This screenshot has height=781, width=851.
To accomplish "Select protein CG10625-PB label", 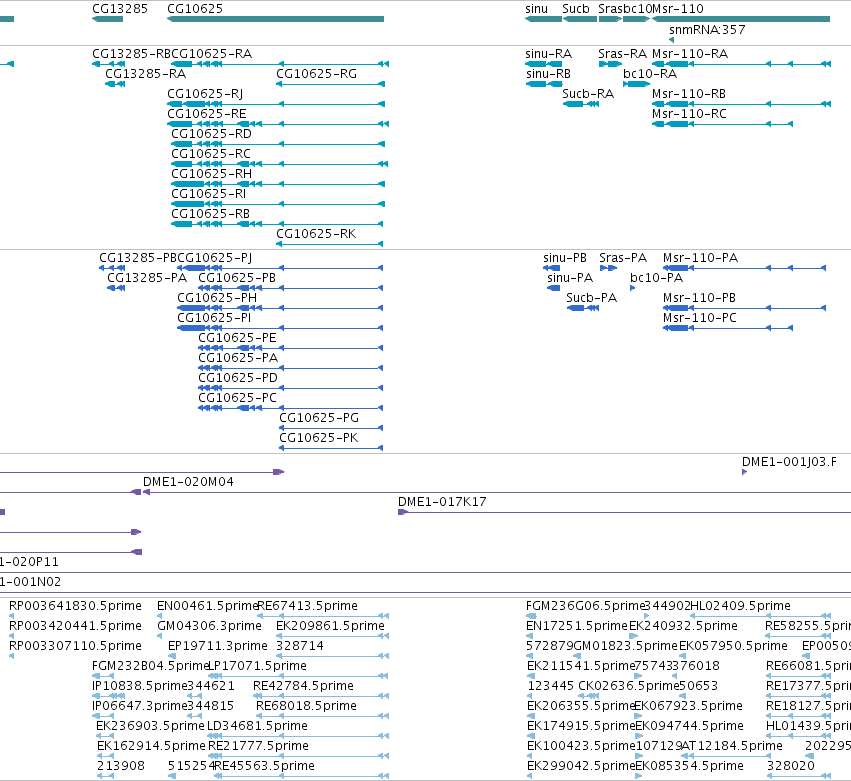I will pos(237,278).
